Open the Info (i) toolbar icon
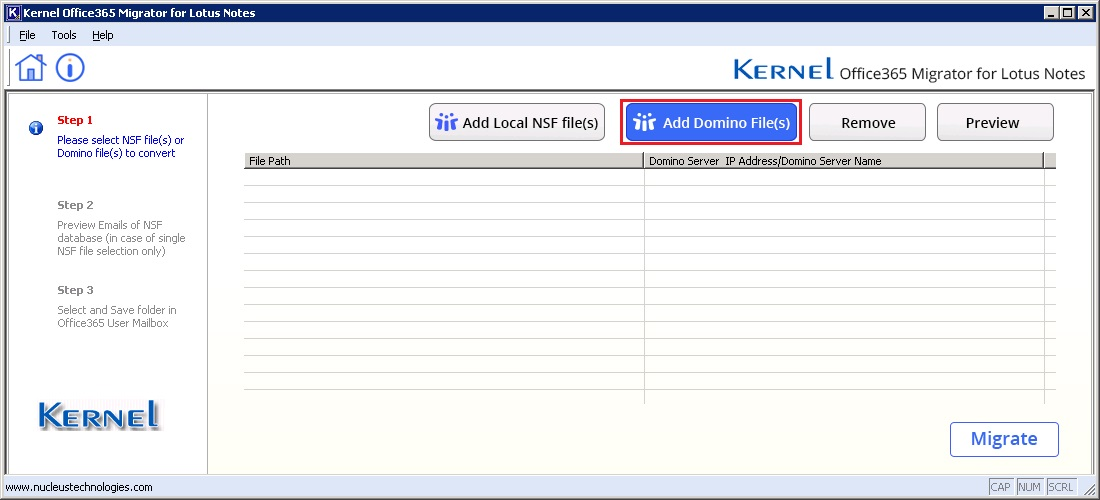 [x=70, y=68]
